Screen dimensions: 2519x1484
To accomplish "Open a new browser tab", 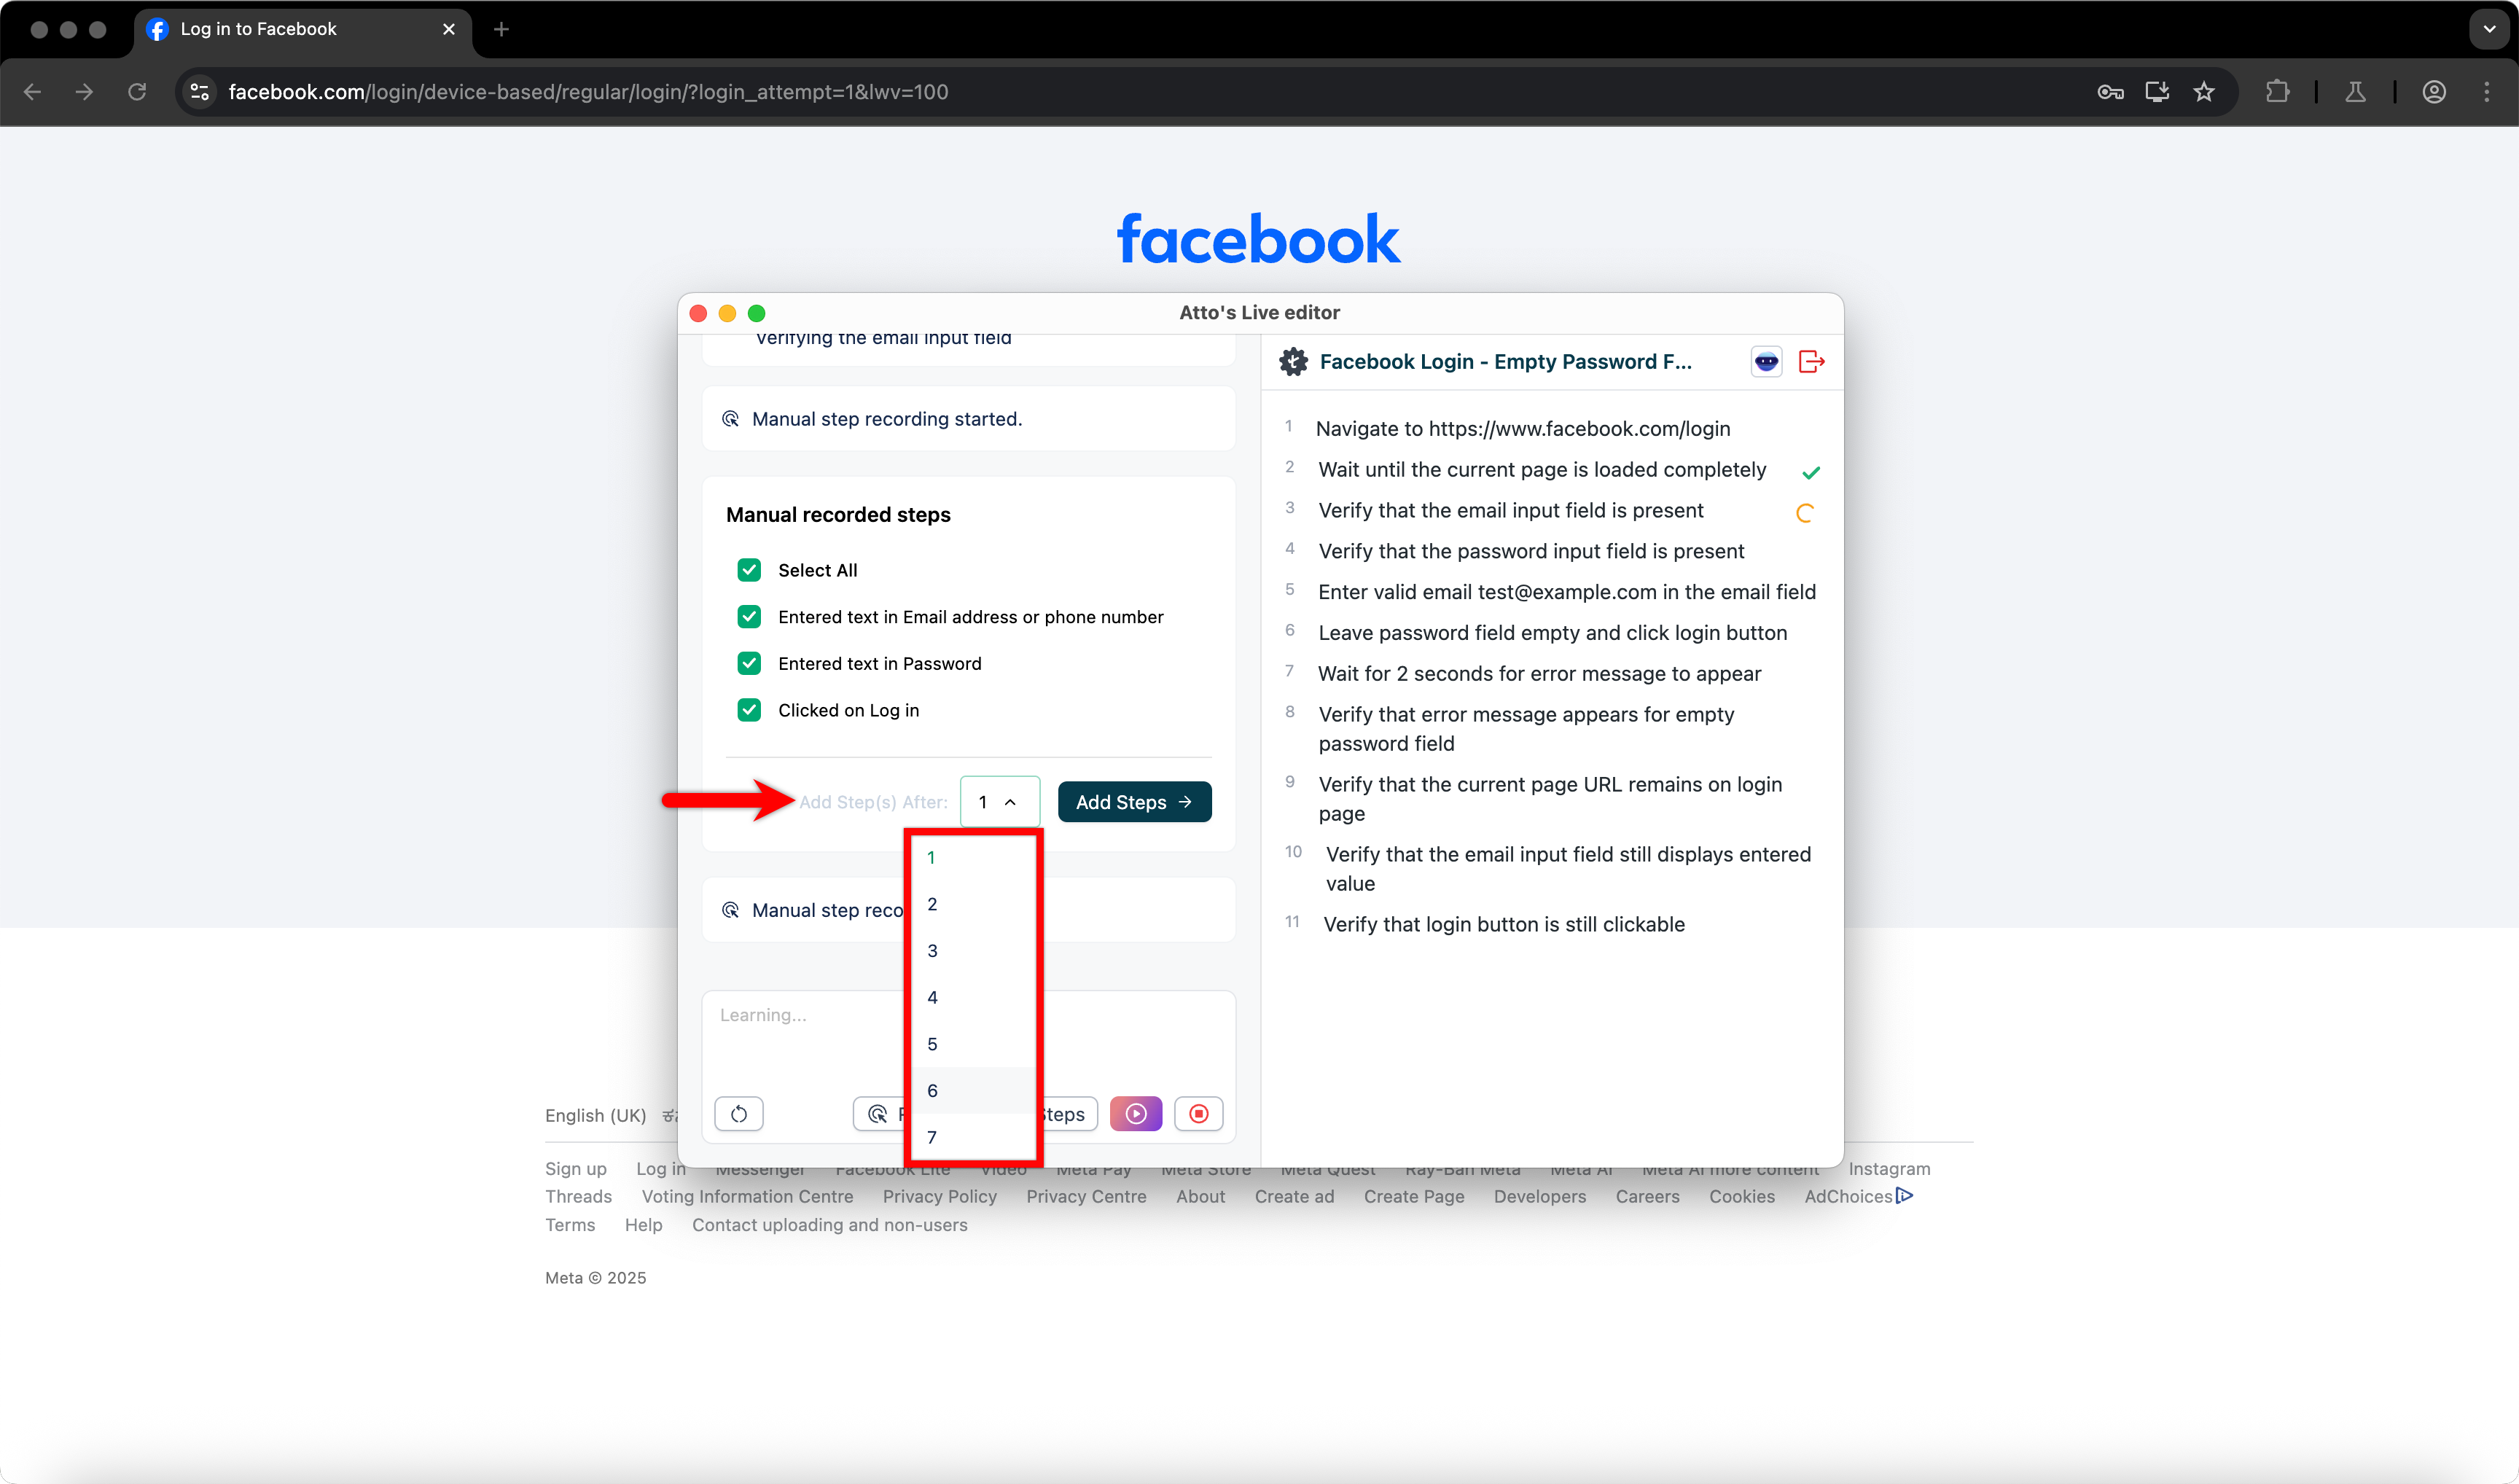I will pyautogui.click(x=501, y=29).
